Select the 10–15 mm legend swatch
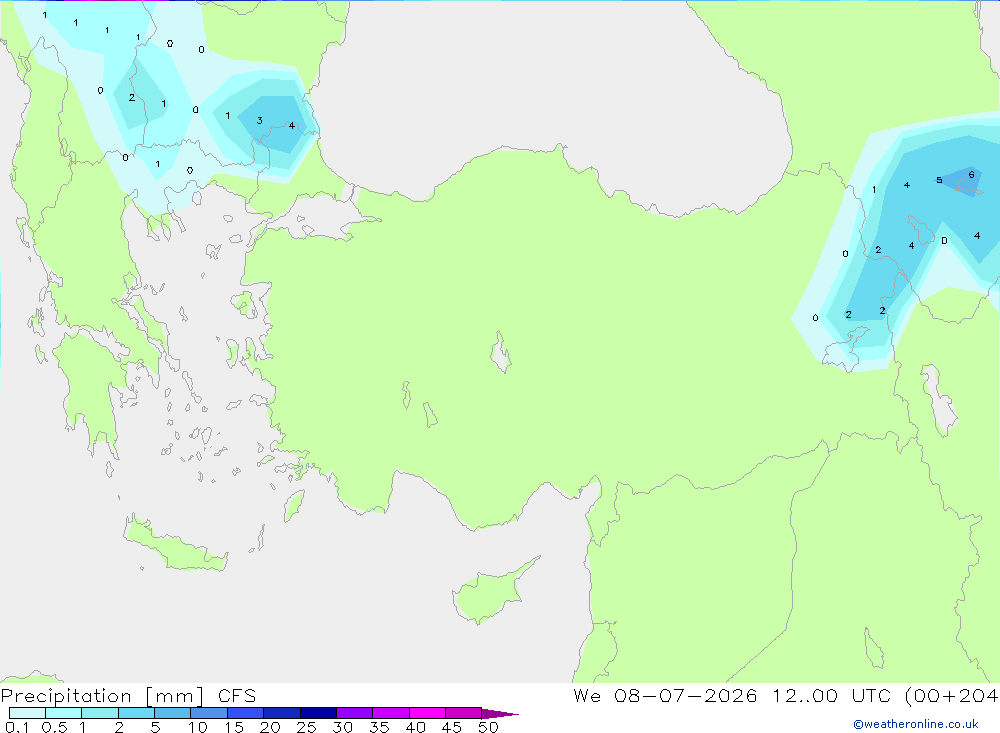The height and width of the screenshot is (733, 1000). pyautogui.click(x=209, y=713)
